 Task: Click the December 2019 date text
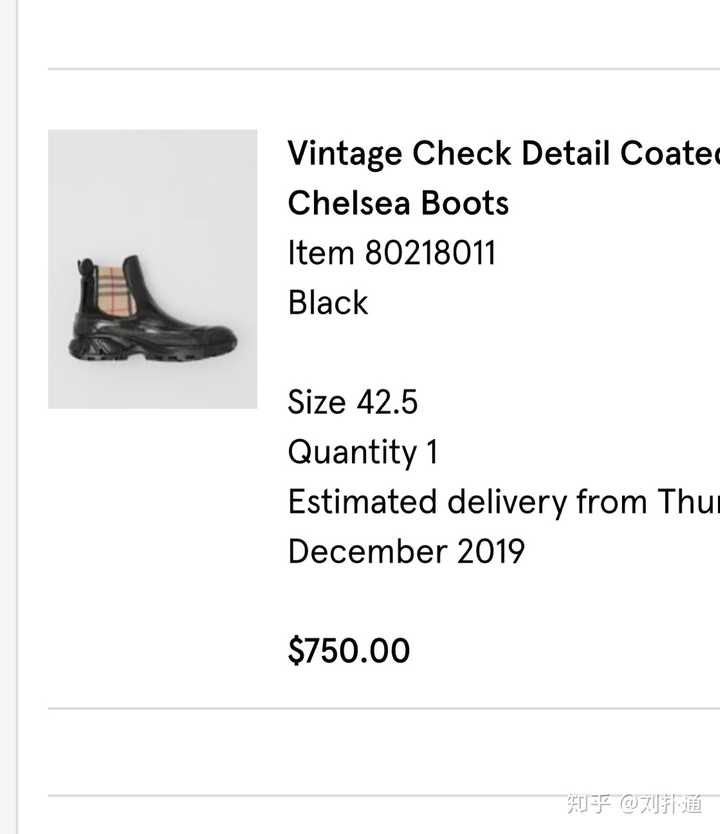406,551
